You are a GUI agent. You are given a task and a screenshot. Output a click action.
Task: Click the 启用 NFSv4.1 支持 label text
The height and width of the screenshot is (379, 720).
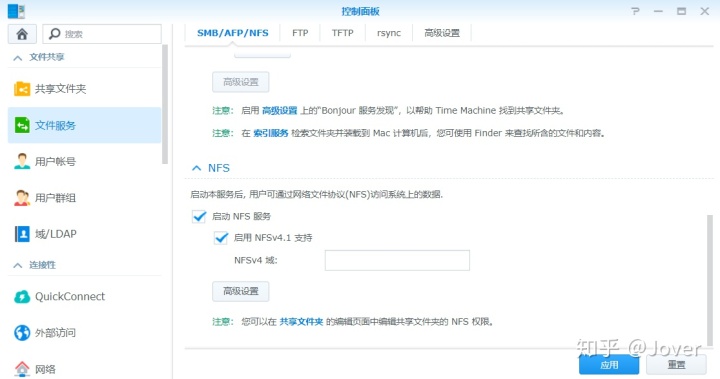(273, 238)
